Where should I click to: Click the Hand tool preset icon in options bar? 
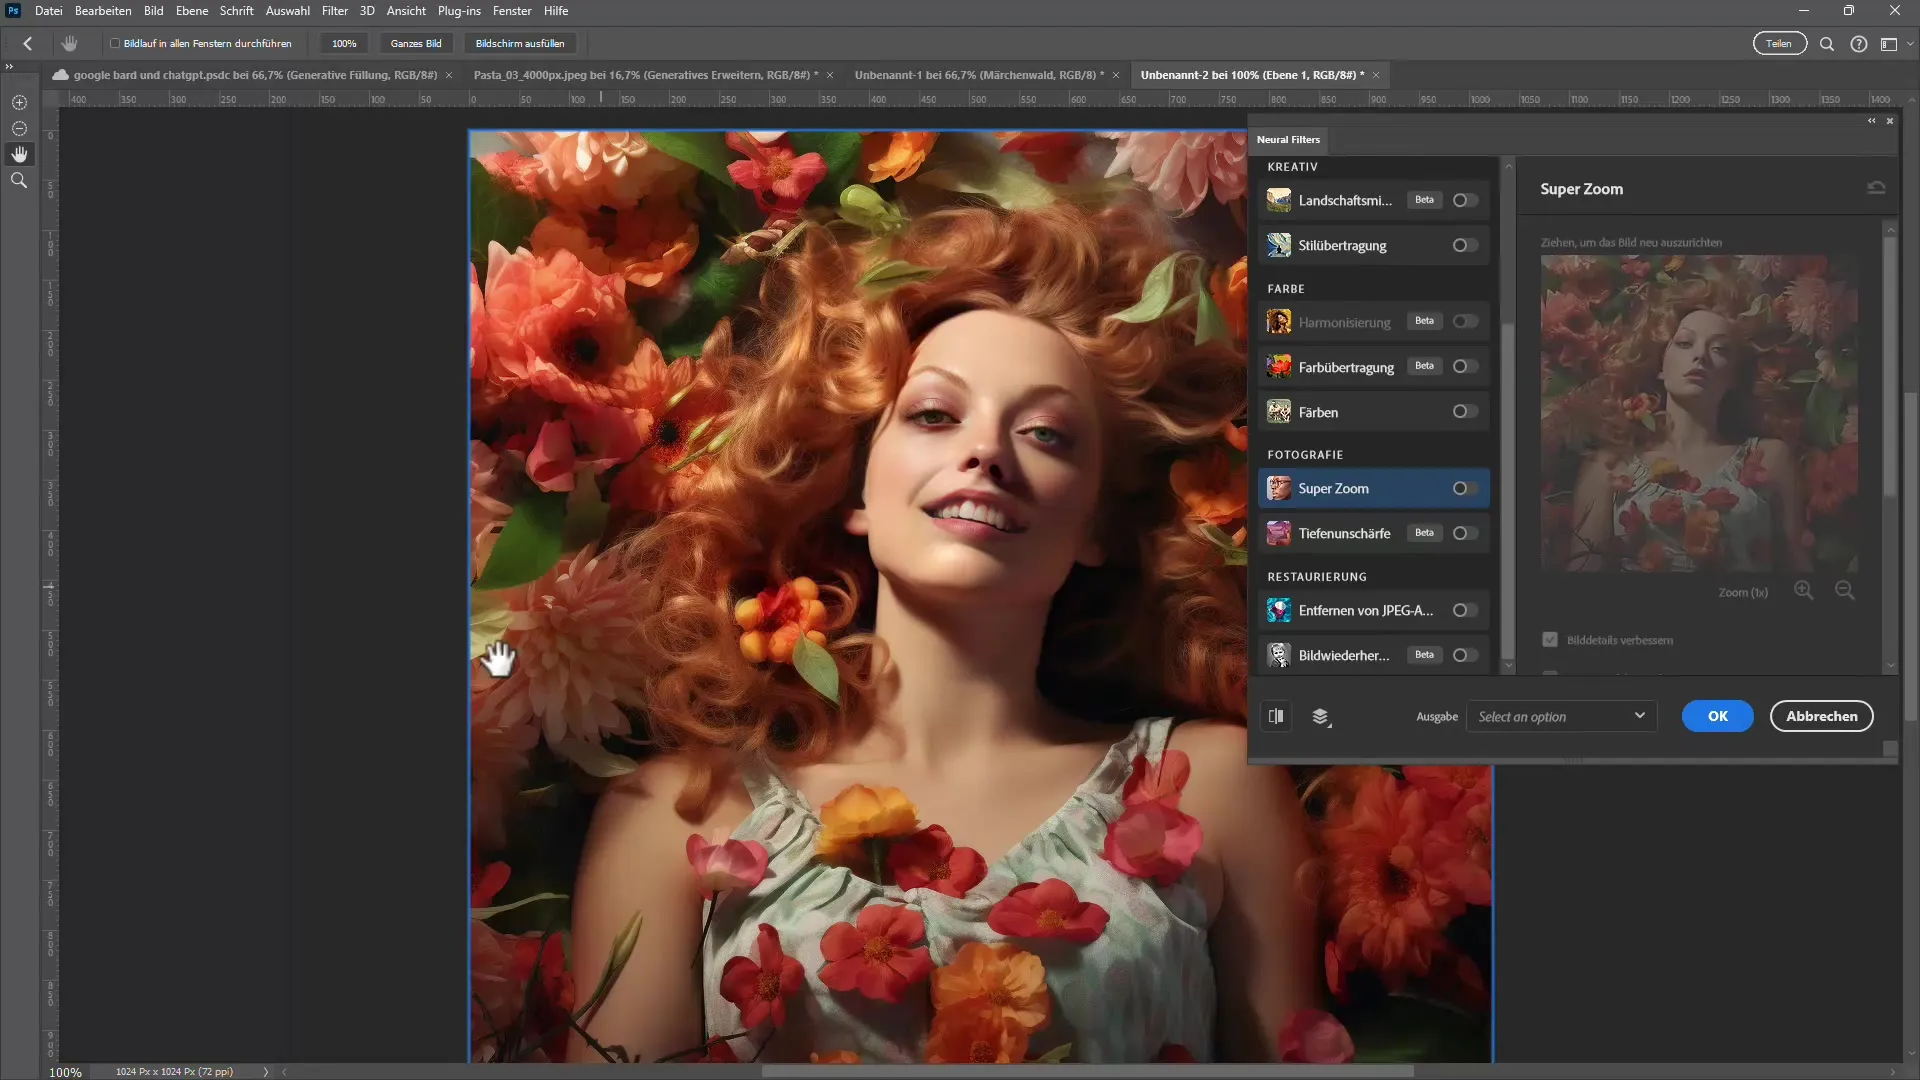point(69,43)
